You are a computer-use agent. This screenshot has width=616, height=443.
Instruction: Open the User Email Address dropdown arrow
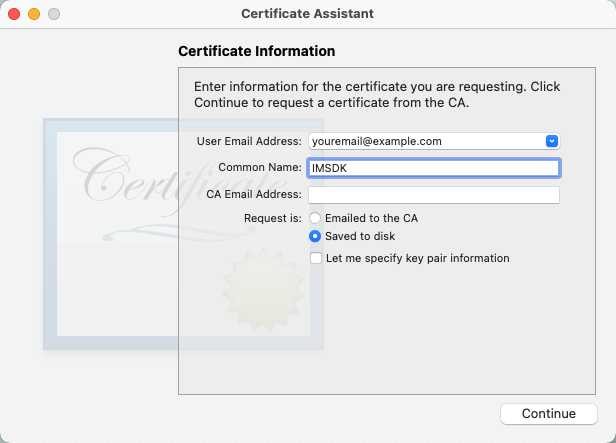tap(552, 141)
